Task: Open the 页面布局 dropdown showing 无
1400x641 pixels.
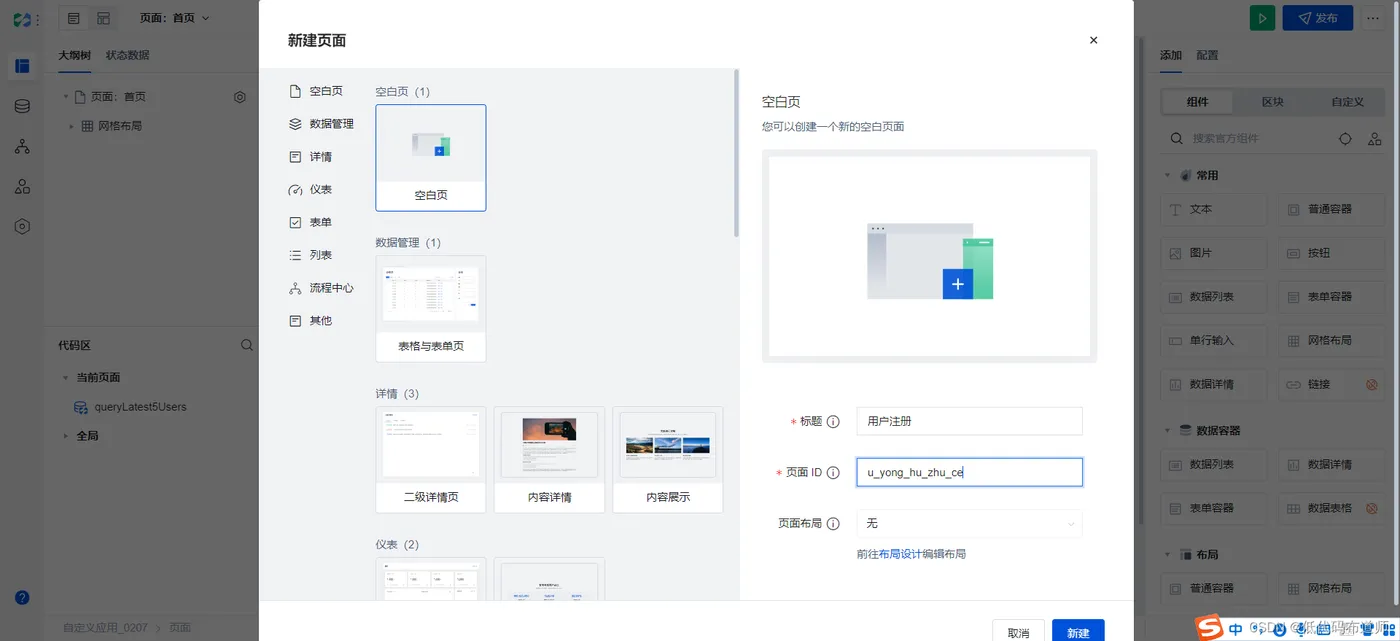Action: tap(969, 523)
